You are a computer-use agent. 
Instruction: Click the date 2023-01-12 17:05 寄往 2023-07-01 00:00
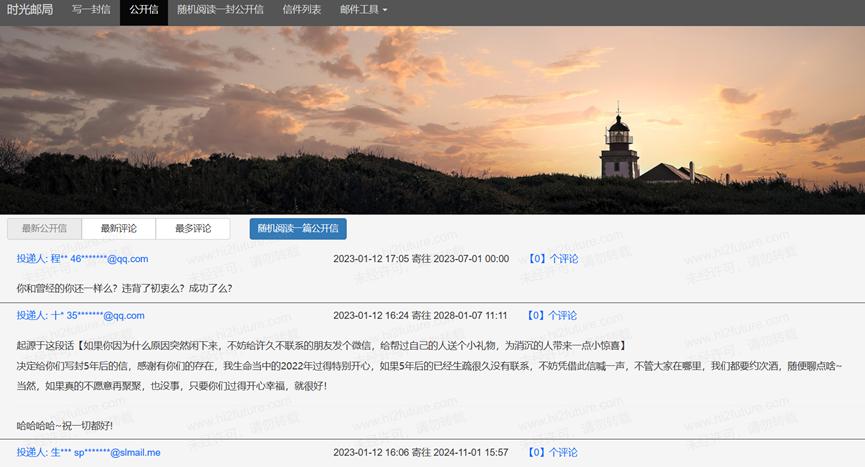[421, 259]
